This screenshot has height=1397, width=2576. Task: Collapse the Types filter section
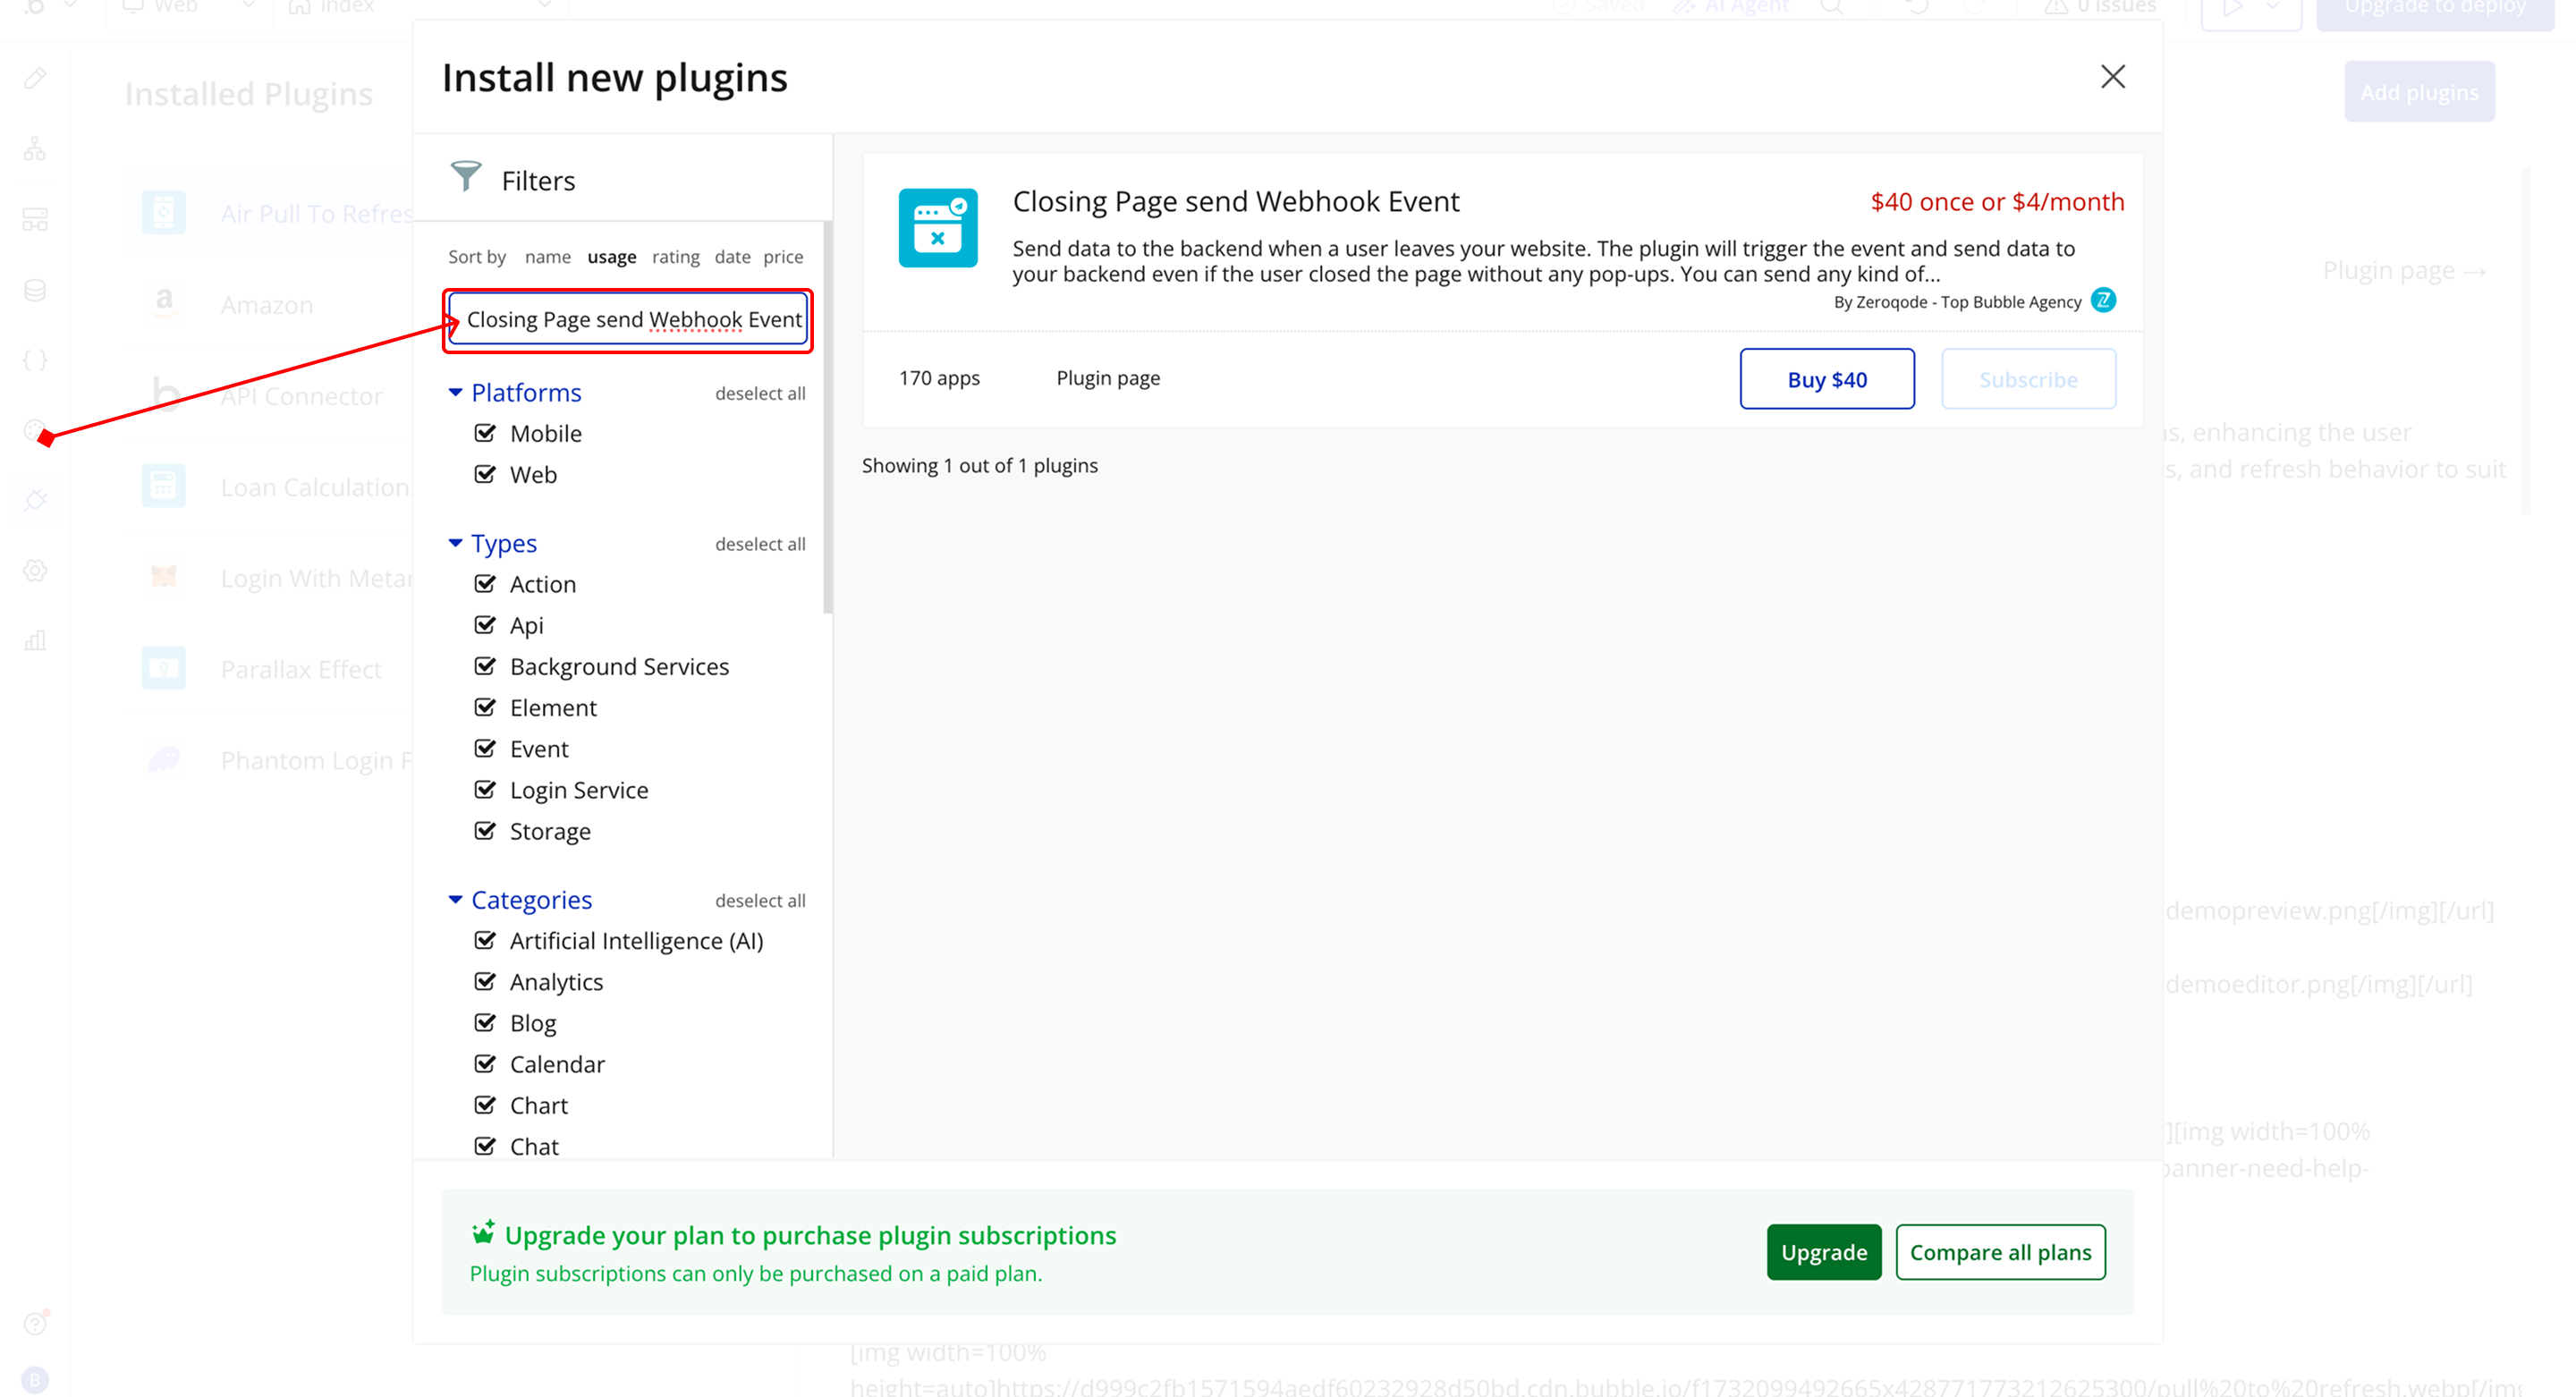[455, 543]
